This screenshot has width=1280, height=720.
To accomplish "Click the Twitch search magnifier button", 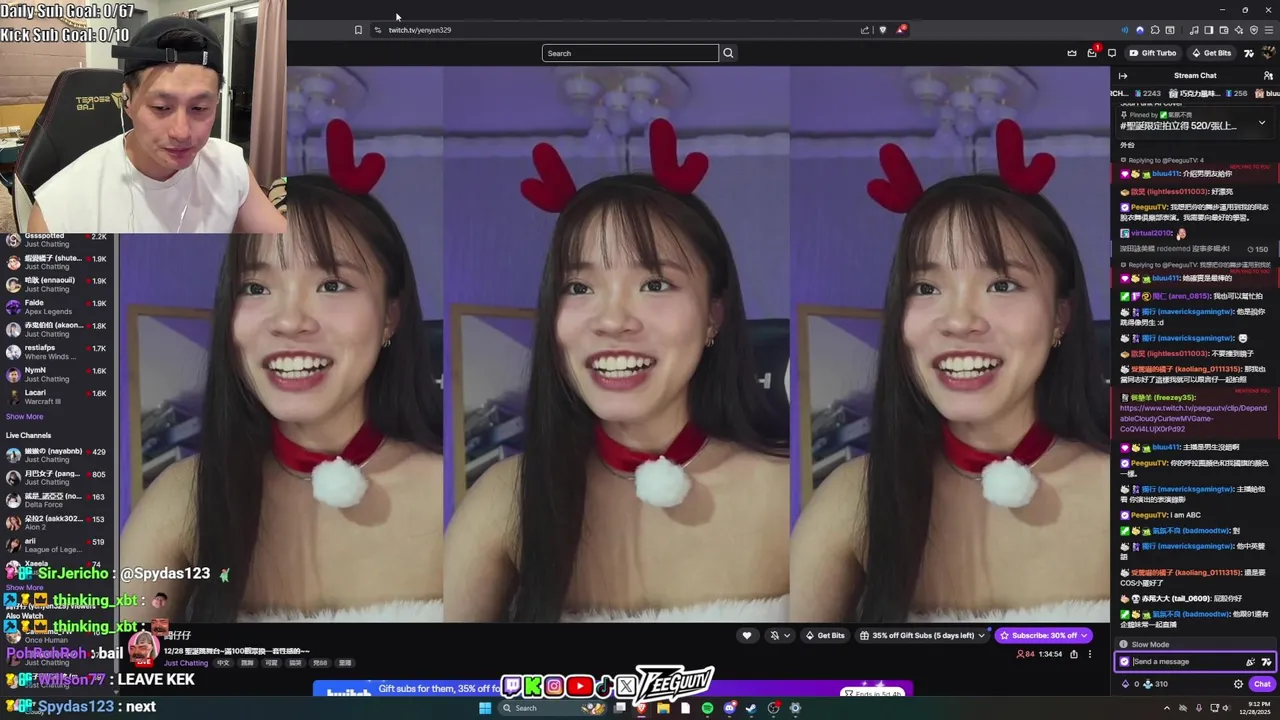I will click(x=728, y=53).
